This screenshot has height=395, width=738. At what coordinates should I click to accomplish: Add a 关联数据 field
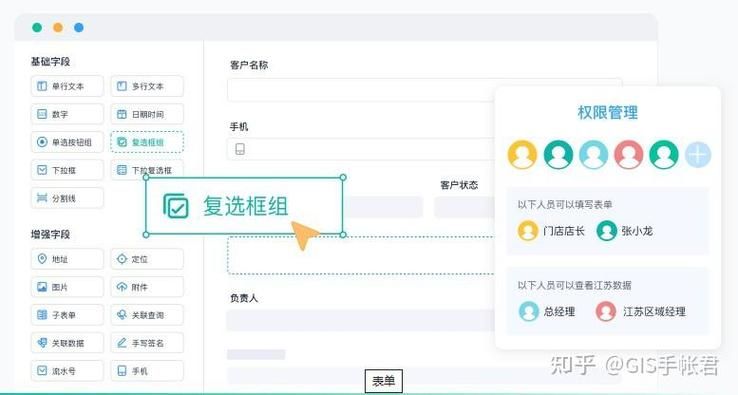click(x=67, y=343)
